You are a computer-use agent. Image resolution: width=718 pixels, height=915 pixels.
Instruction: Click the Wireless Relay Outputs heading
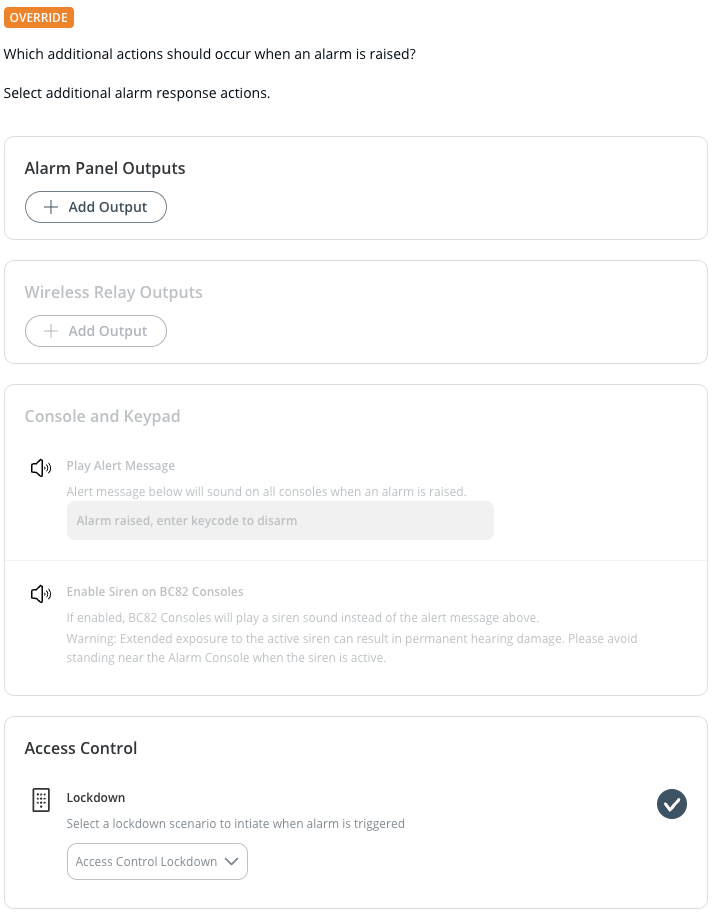[113, 292]
